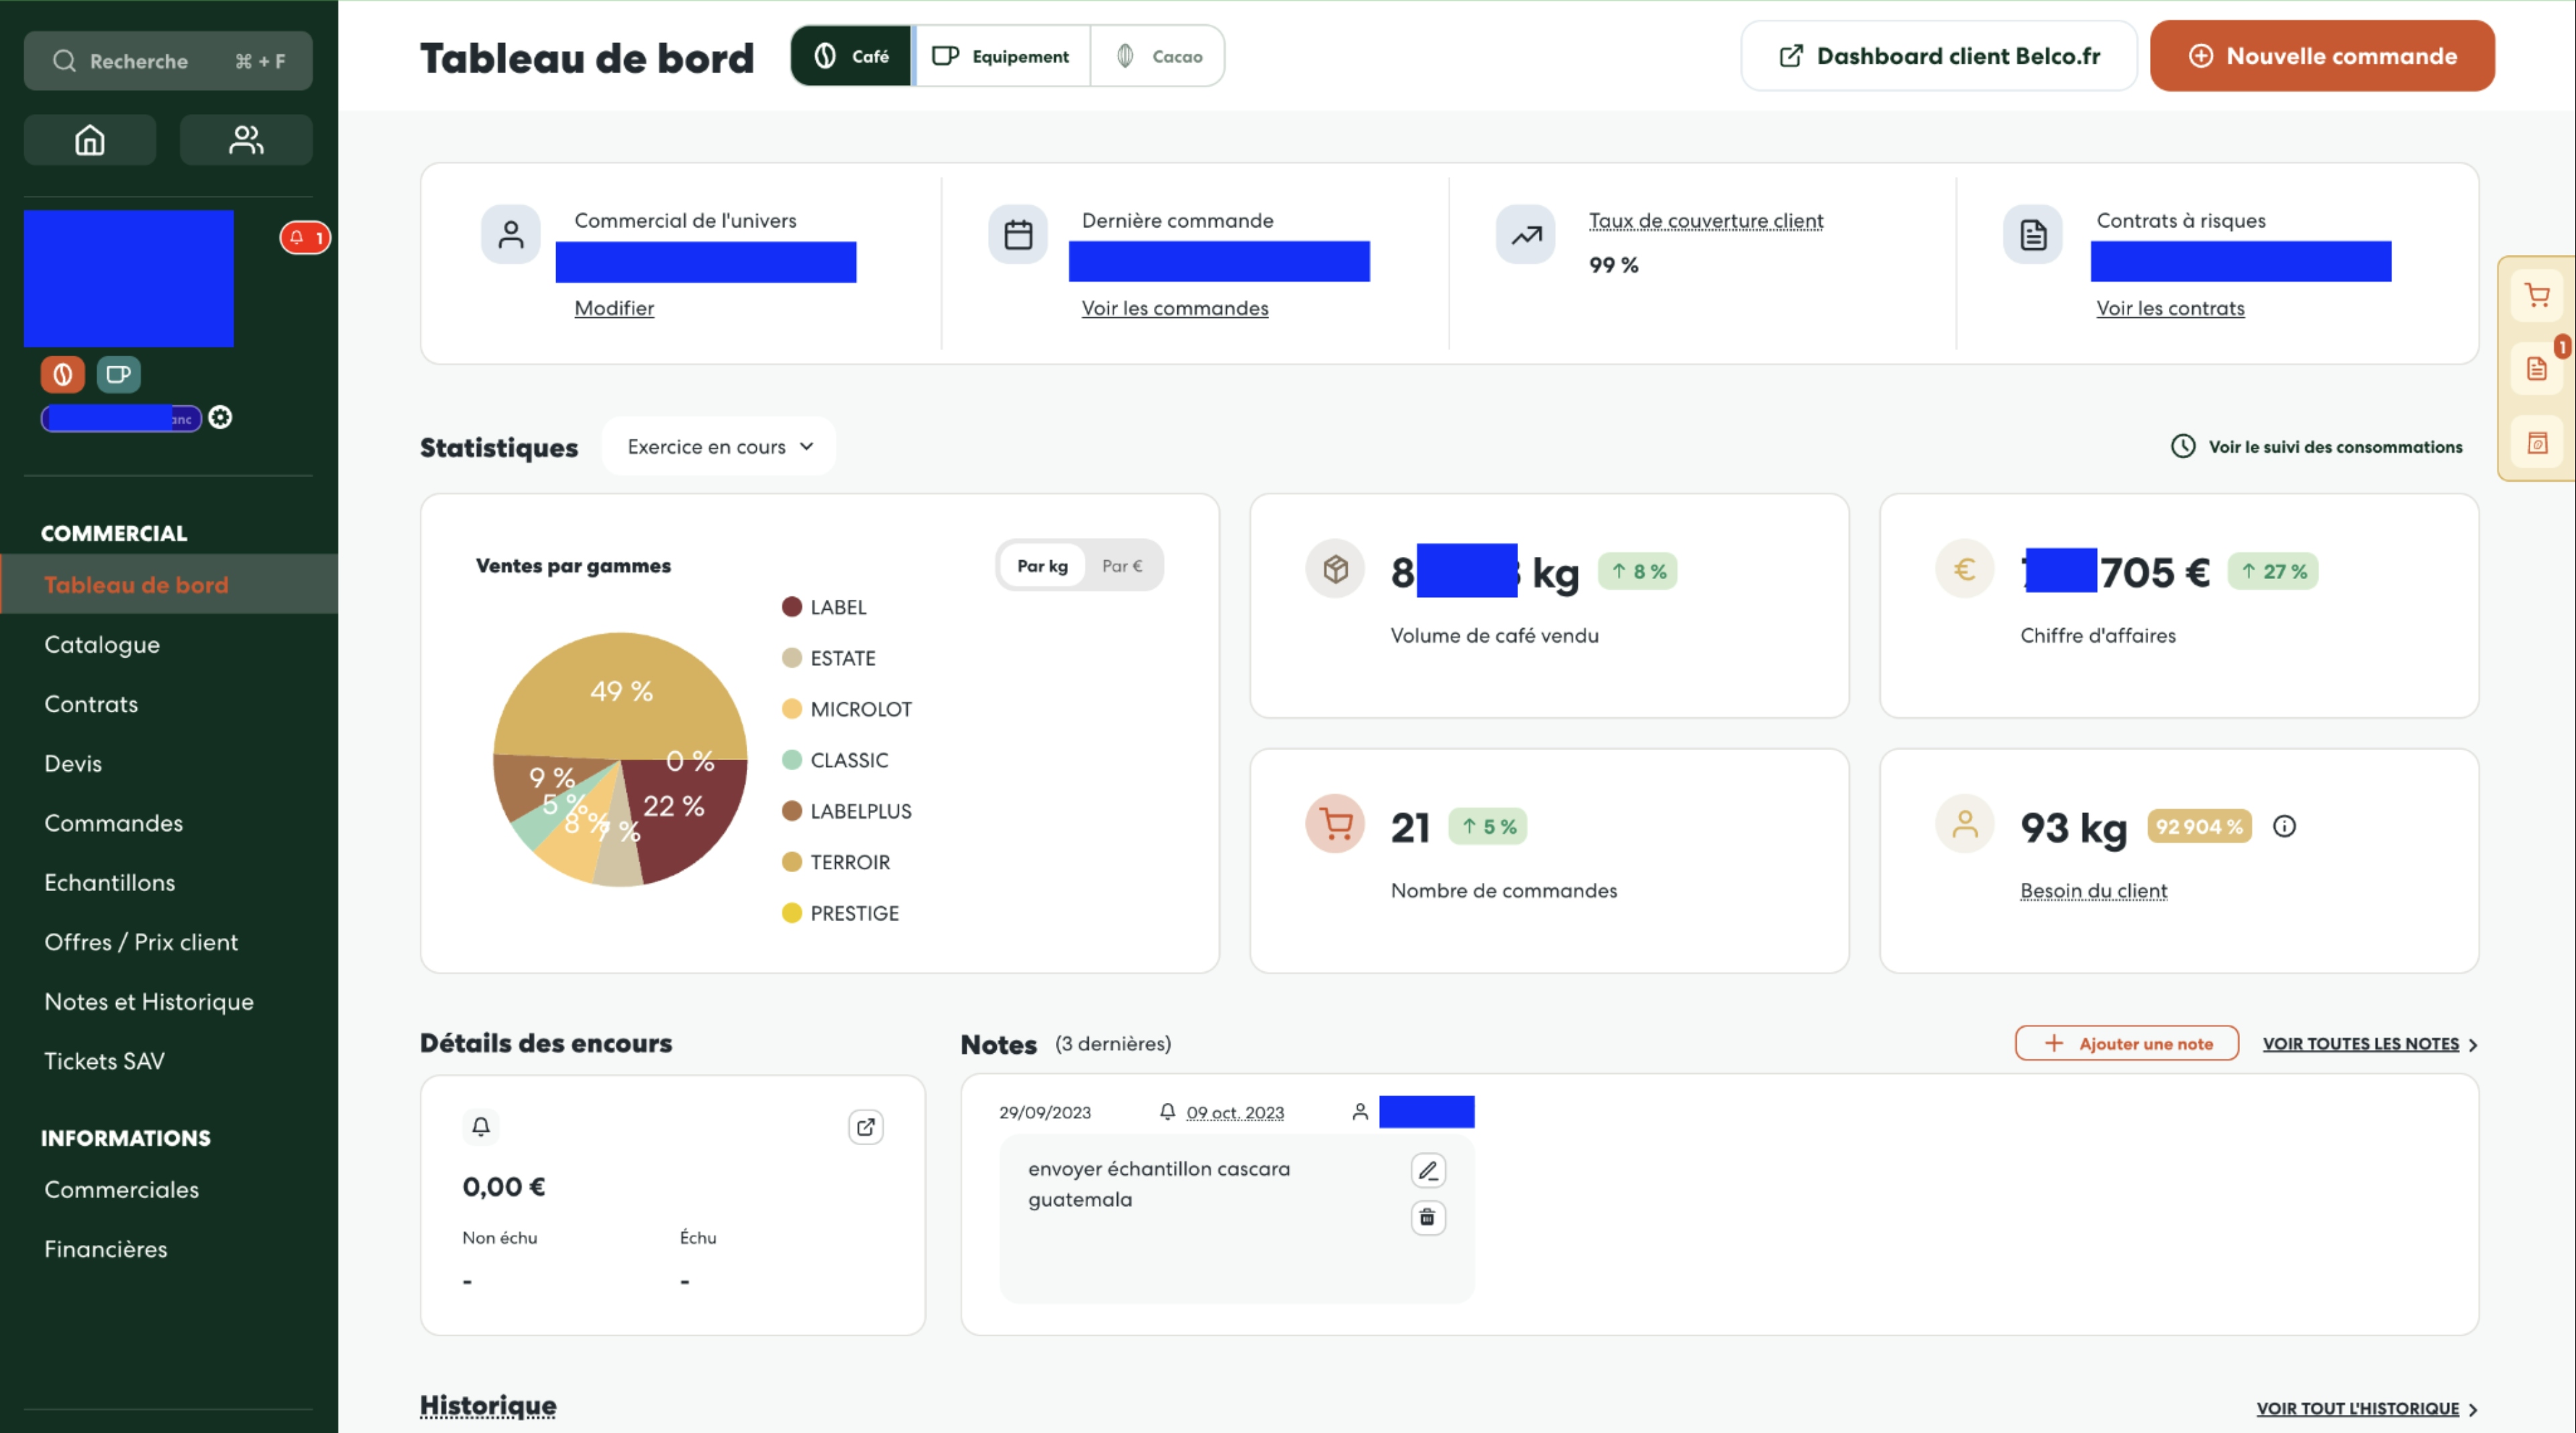Delete the cascara guatemala note

1427,1217
